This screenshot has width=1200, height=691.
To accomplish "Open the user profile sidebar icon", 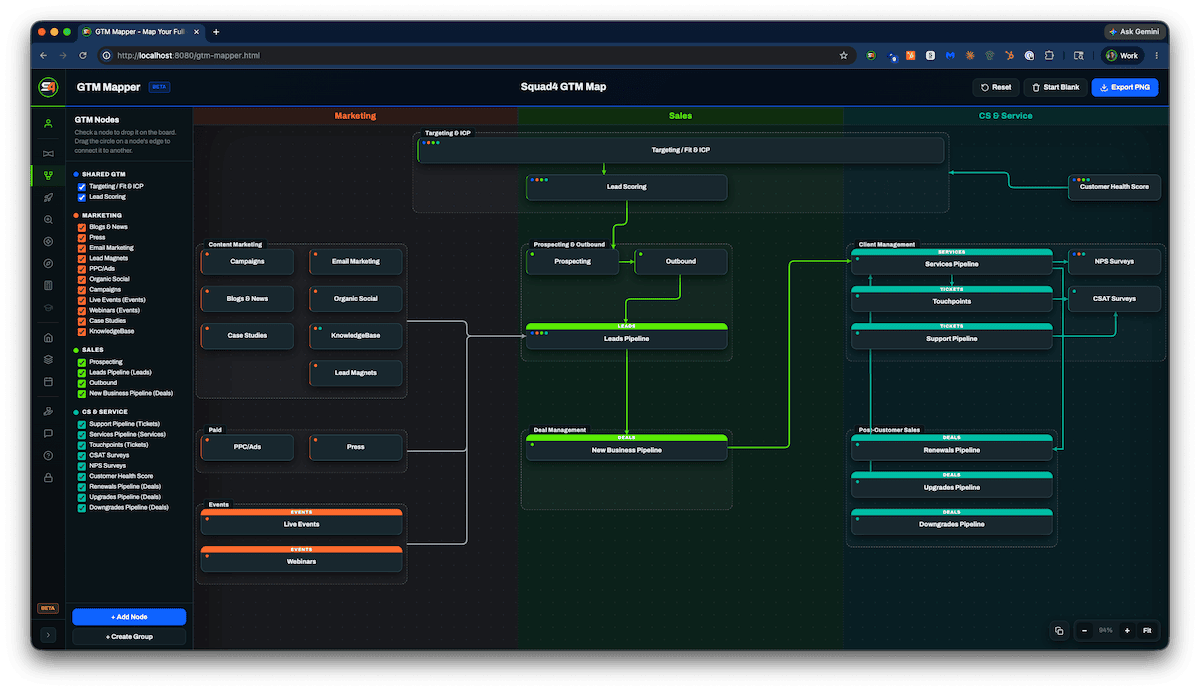I will (x=48, y=124).
